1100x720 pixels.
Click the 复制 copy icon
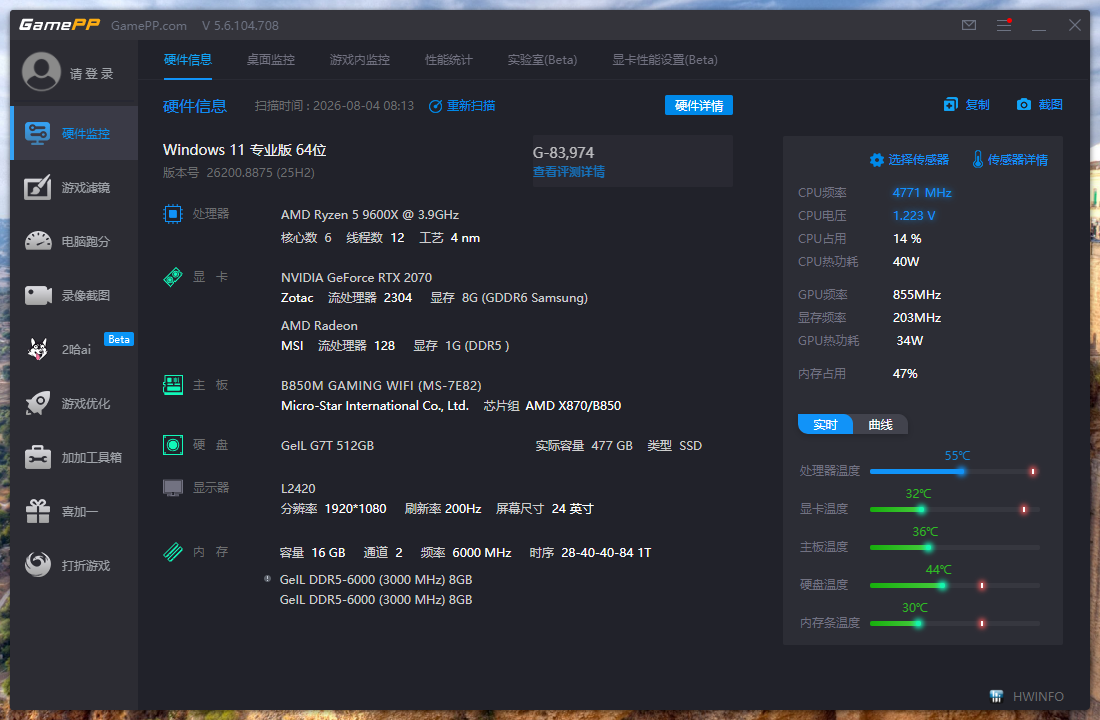point(951,105)
